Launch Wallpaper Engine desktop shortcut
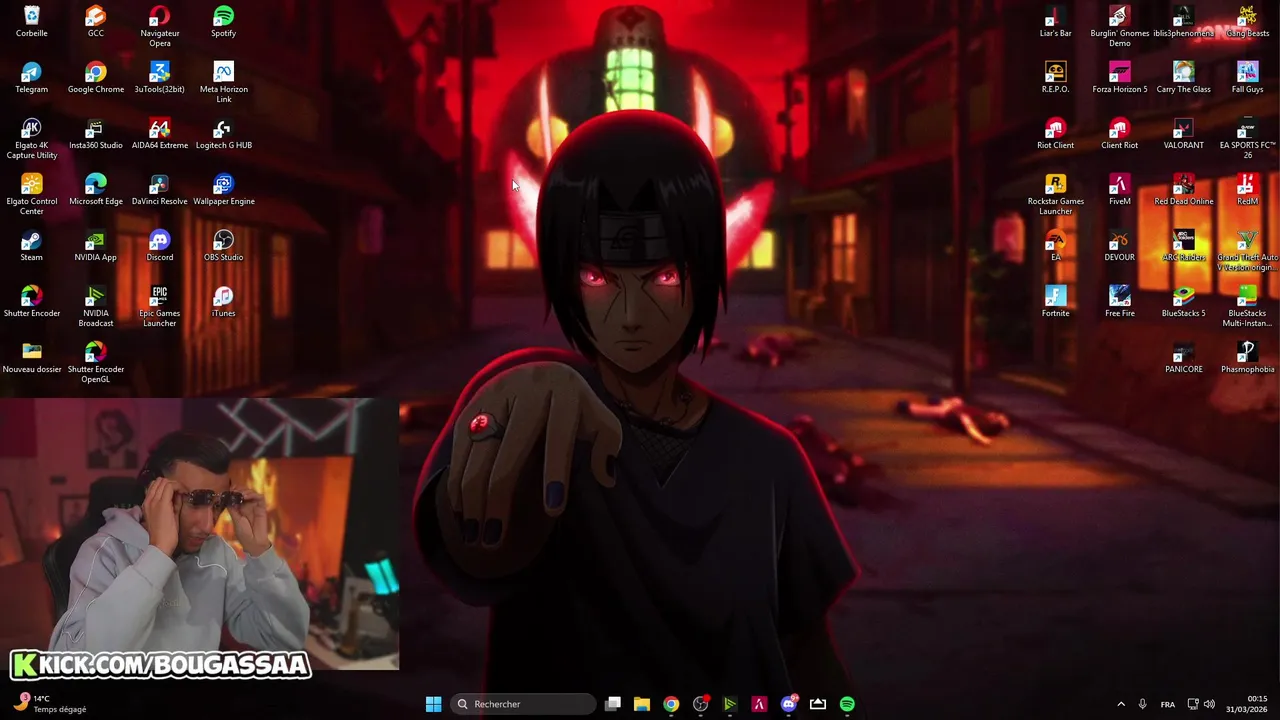1280x720 pixels. pos(224,190)
